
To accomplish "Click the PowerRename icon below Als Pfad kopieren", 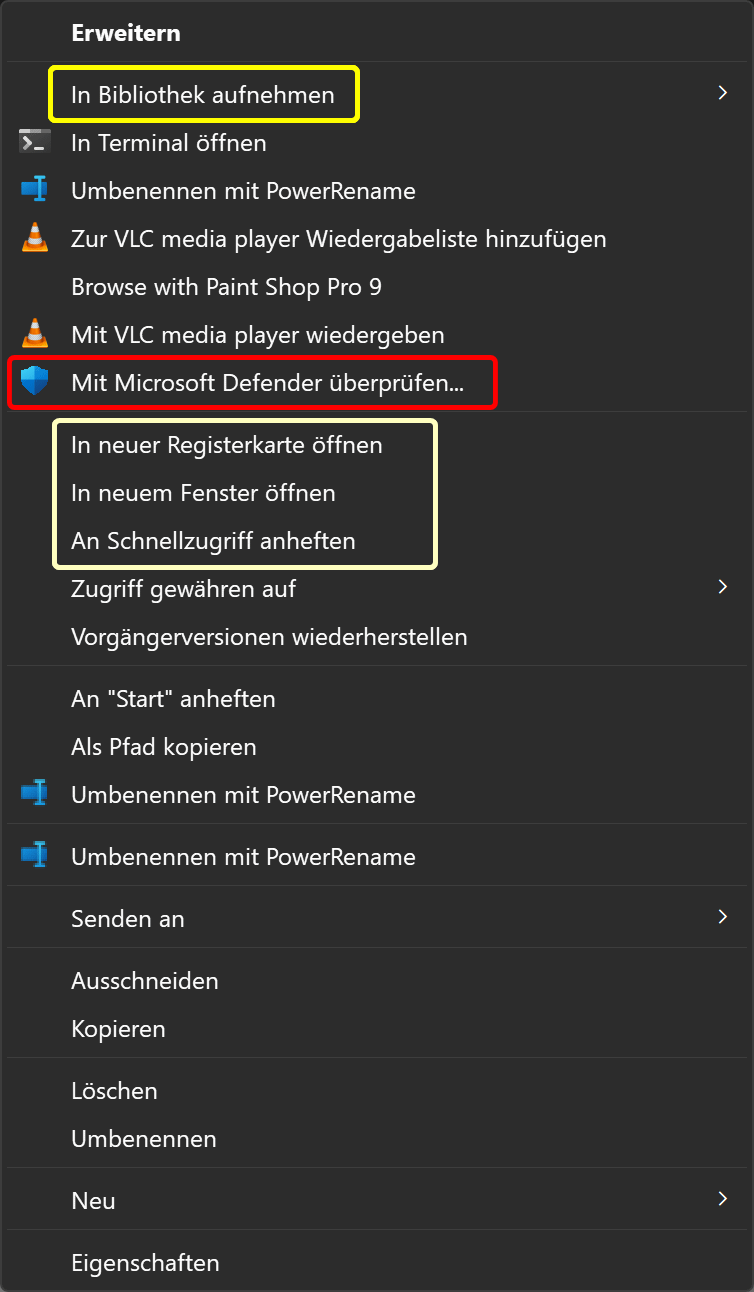I will [x=35, y=795].
